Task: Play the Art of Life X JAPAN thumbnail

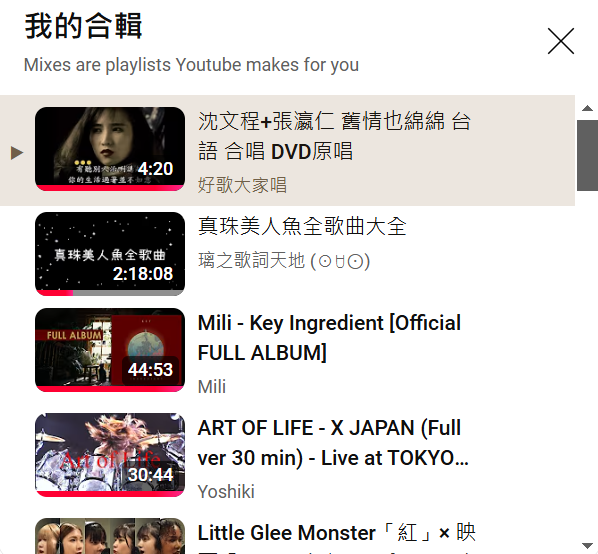Action: (x=110, y=455)
